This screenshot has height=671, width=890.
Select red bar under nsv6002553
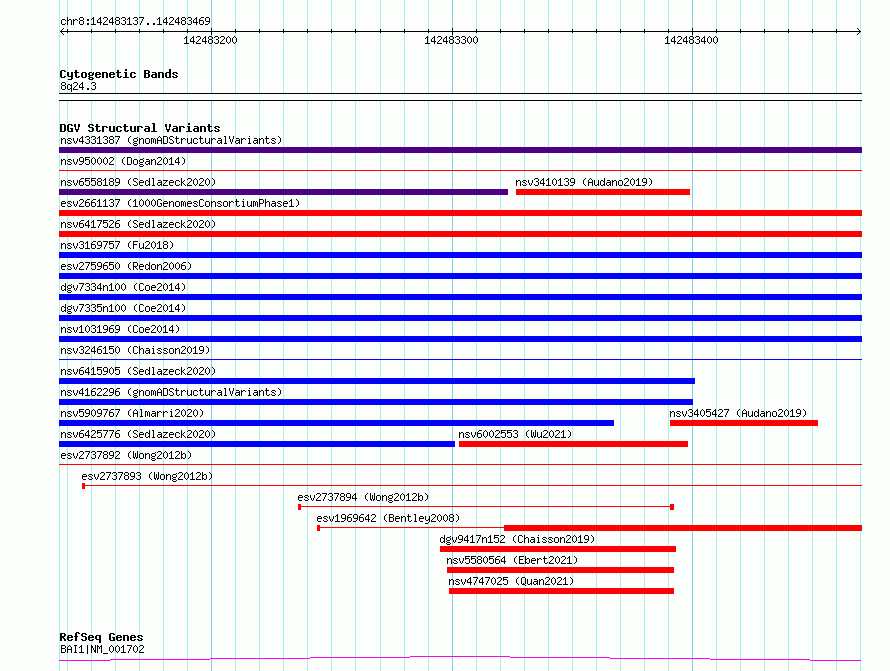tap(573, 444)
